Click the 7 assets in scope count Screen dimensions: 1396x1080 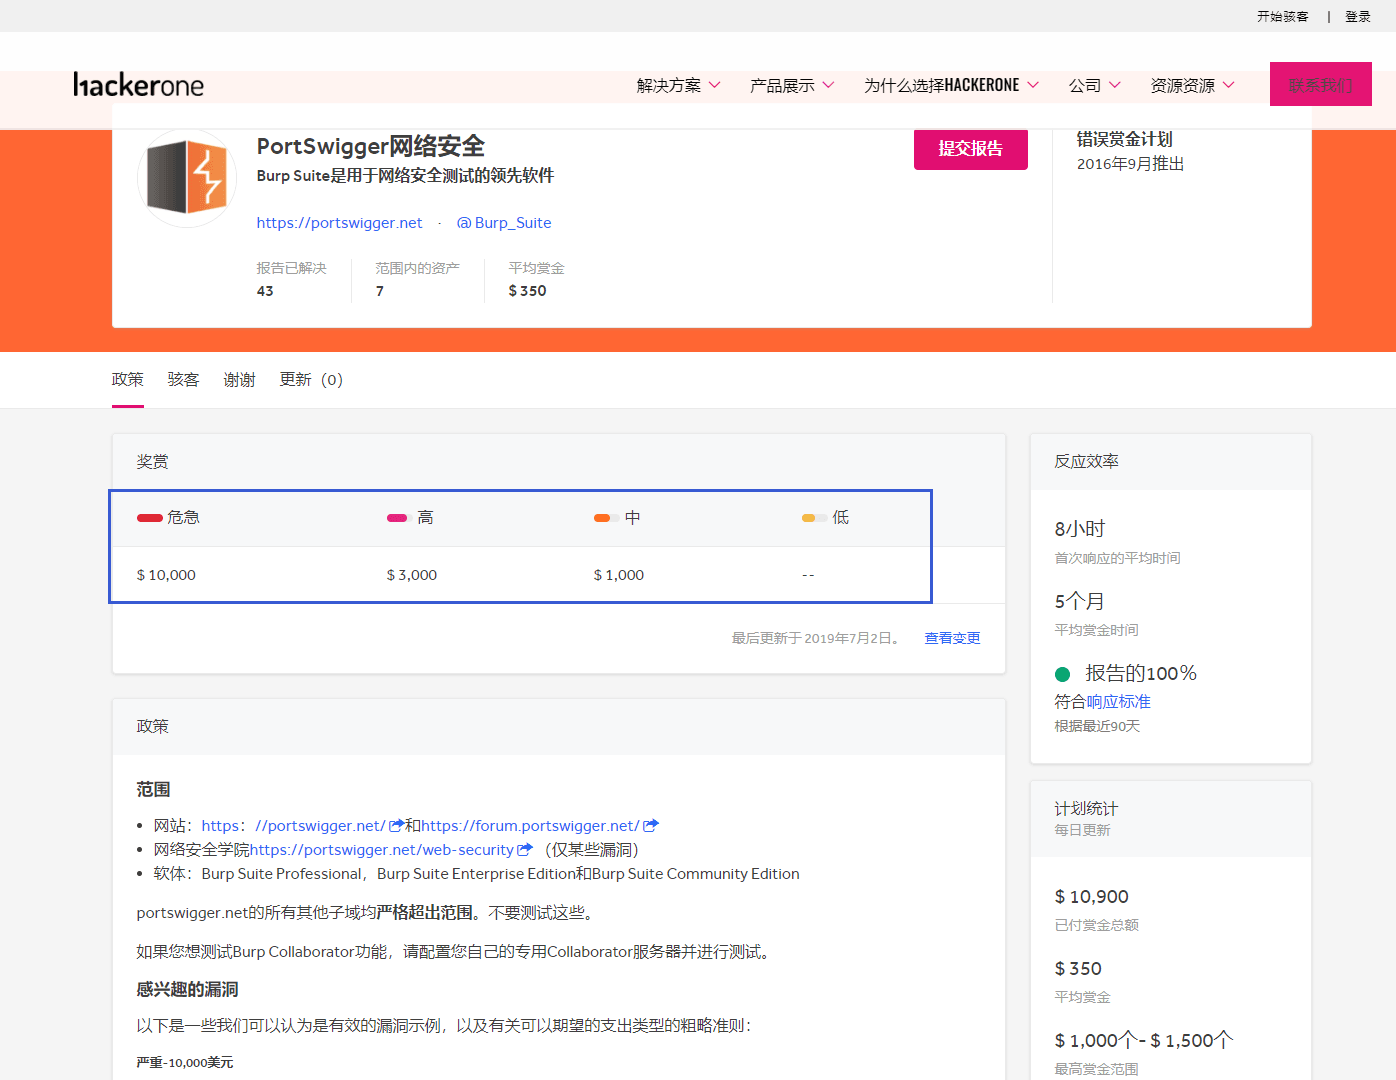point(380,291)
